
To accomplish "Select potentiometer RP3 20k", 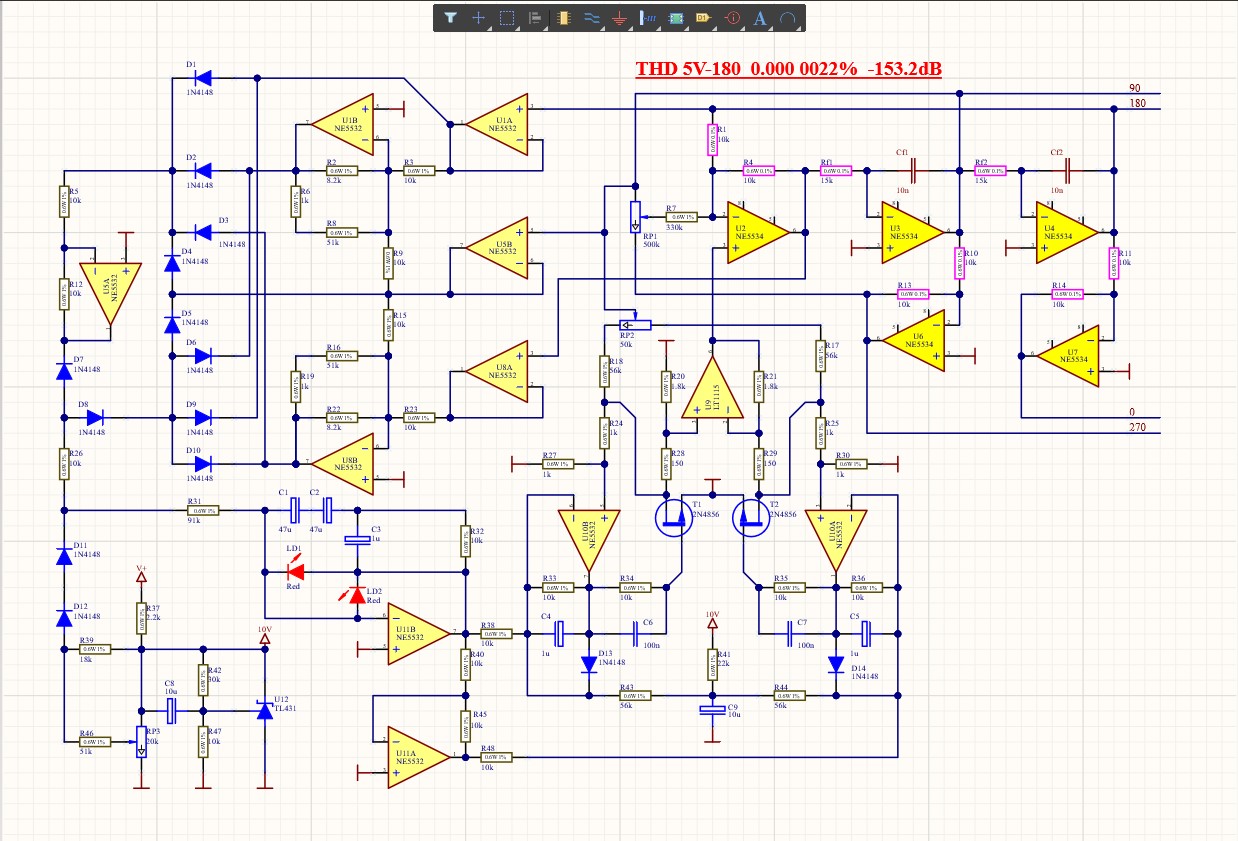I will (x=142, y=741).
